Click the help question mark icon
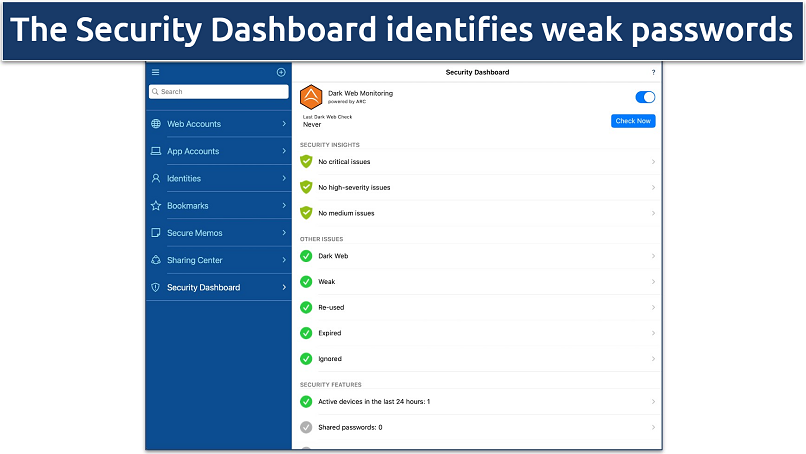This screenshot has height=454, width=806. (x=653, y=72)
